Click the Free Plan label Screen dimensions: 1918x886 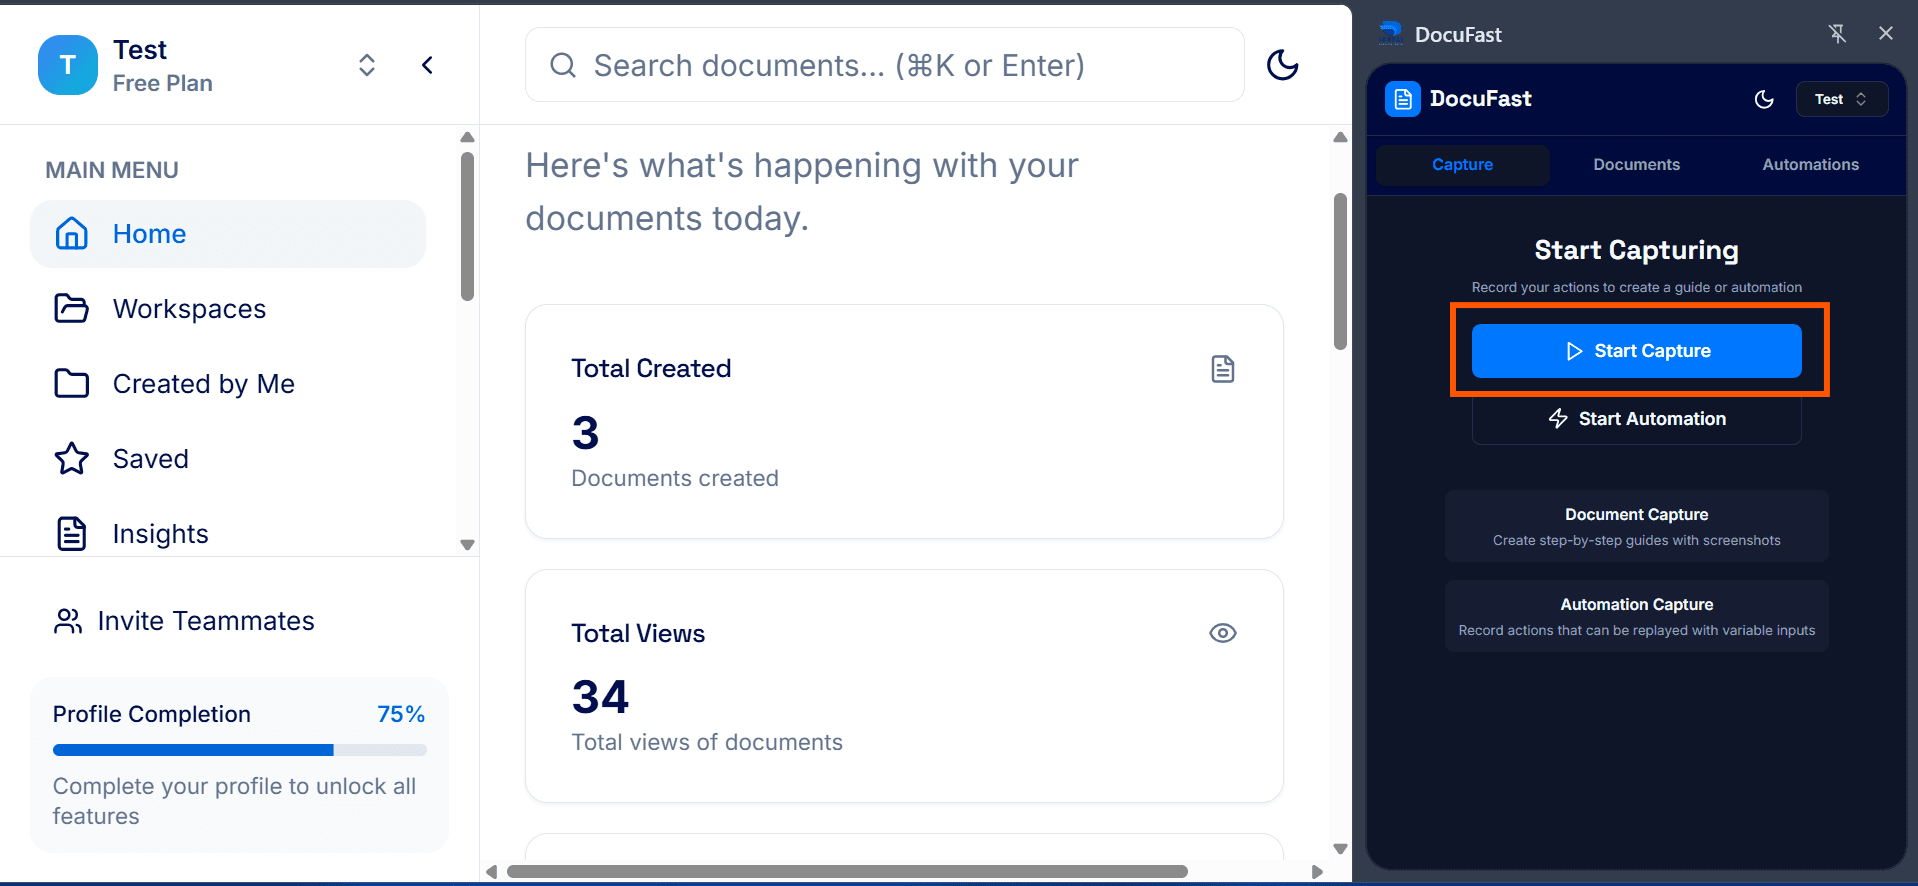pos(163,84)
